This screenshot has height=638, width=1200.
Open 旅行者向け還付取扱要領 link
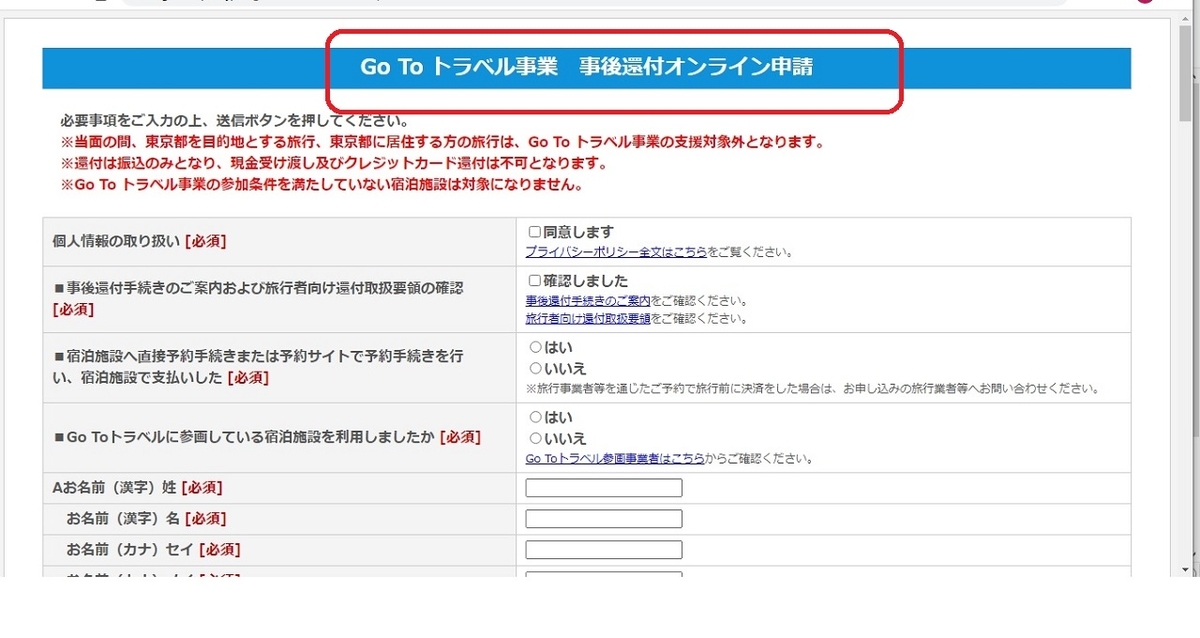coord(588,319)
